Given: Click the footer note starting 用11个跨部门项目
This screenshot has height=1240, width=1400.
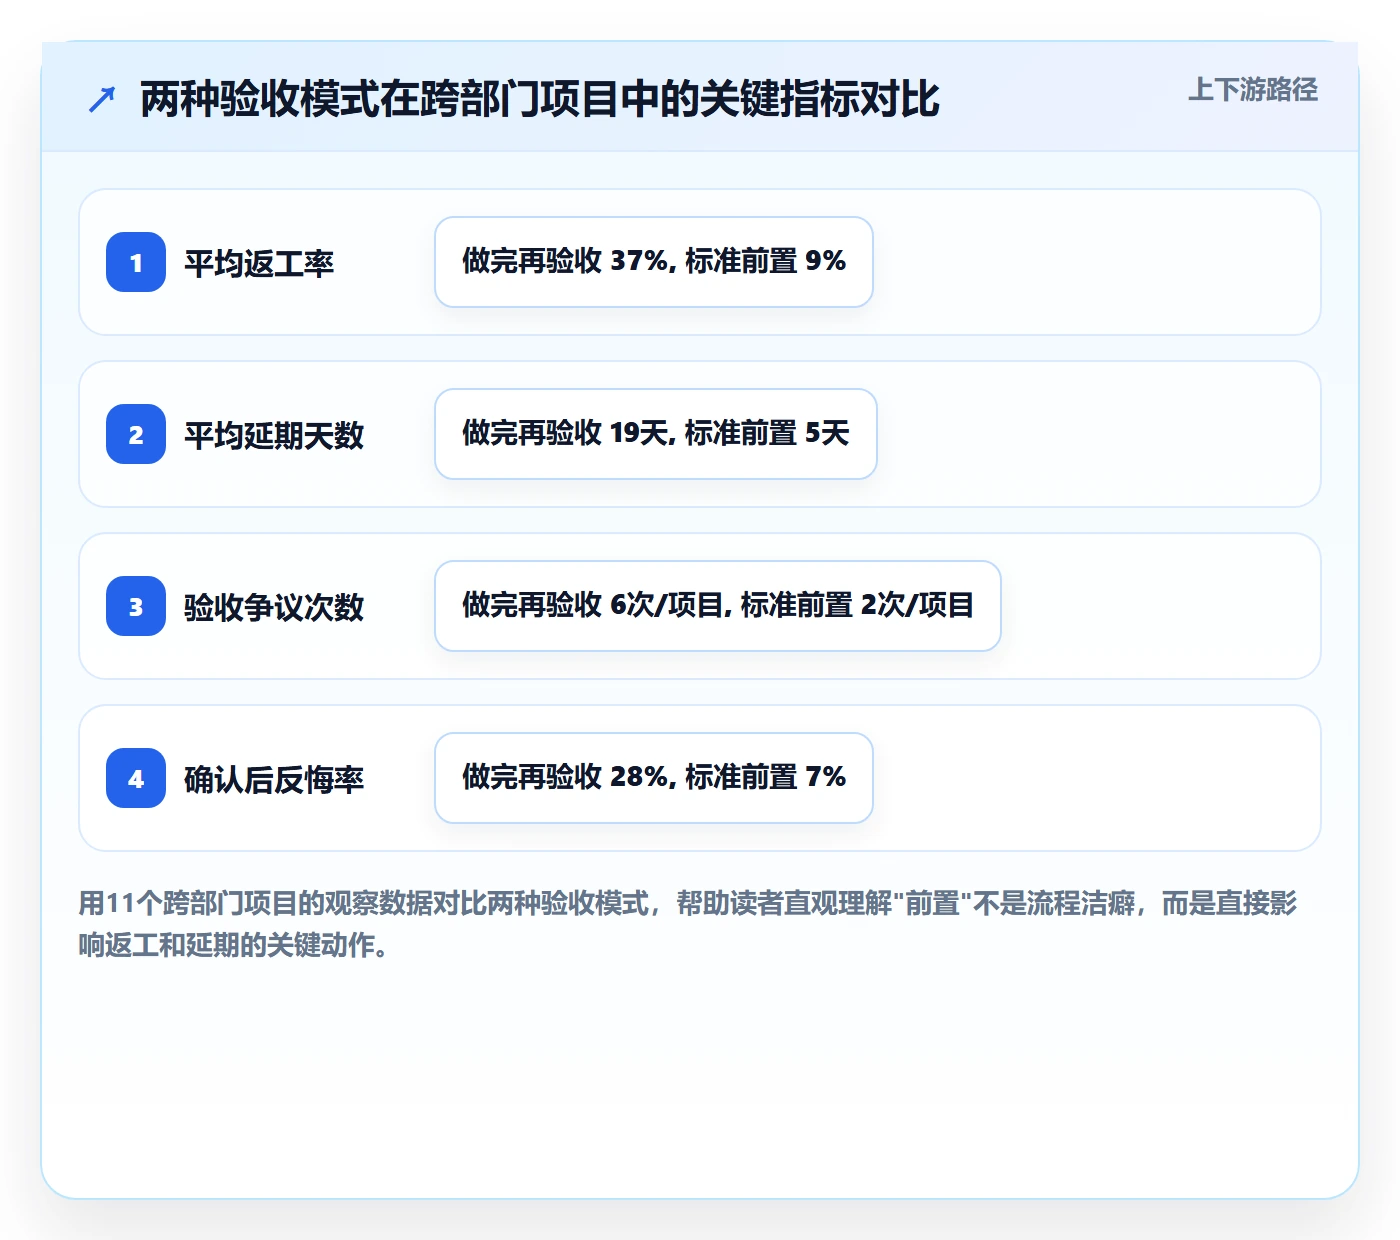Looking at the screenshot, I should pyautogui.click(x=688, y=924).
